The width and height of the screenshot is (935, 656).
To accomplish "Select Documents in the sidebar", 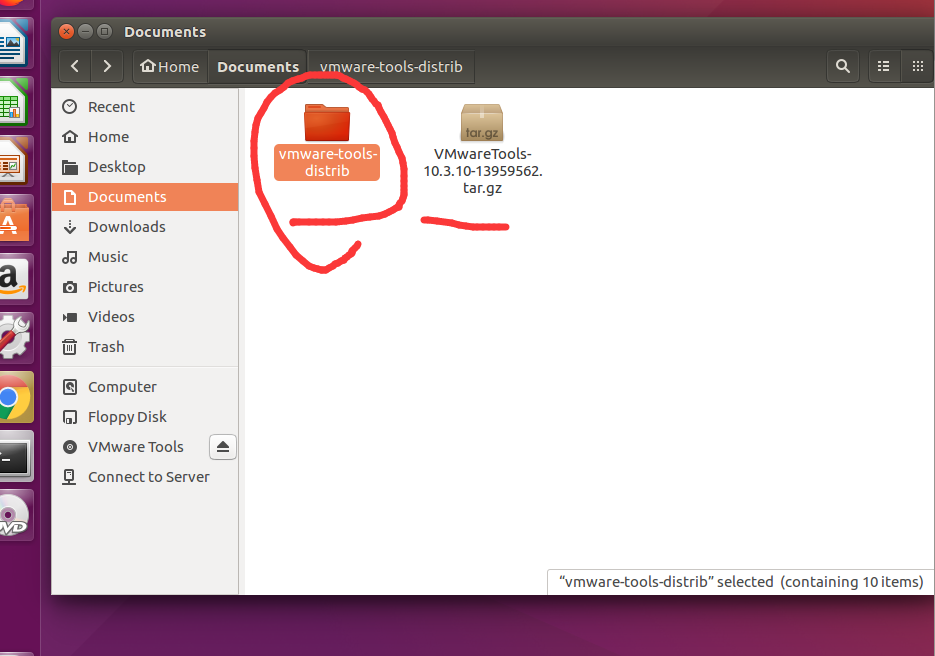I will point(145,197).
